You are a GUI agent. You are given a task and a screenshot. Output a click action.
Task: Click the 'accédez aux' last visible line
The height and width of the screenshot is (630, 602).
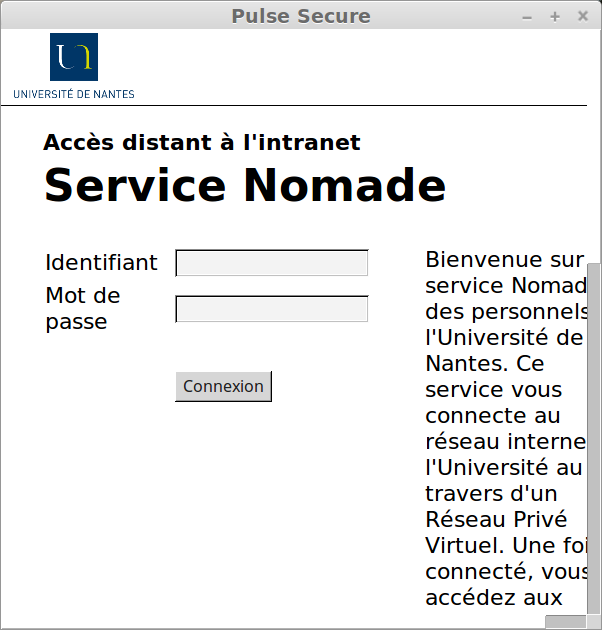click(x=493, y=598)
